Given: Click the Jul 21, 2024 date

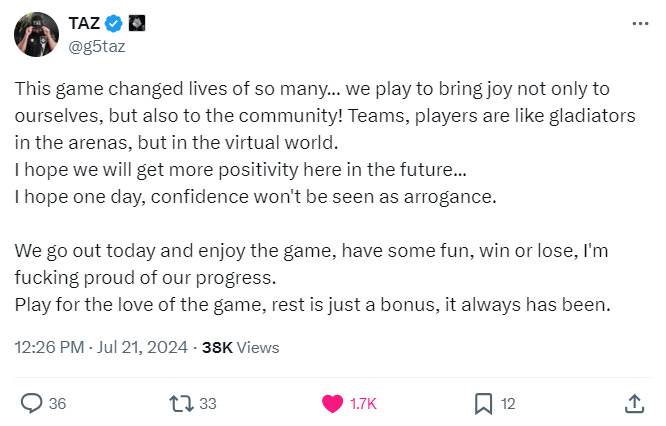Looking at the screenshot, I should (x=140, y=348).
